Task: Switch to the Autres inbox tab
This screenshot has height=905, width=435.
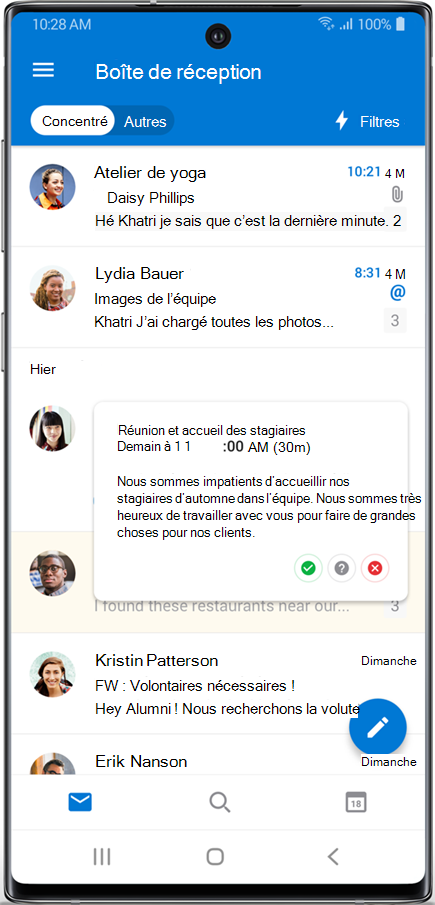Action: 145,122
